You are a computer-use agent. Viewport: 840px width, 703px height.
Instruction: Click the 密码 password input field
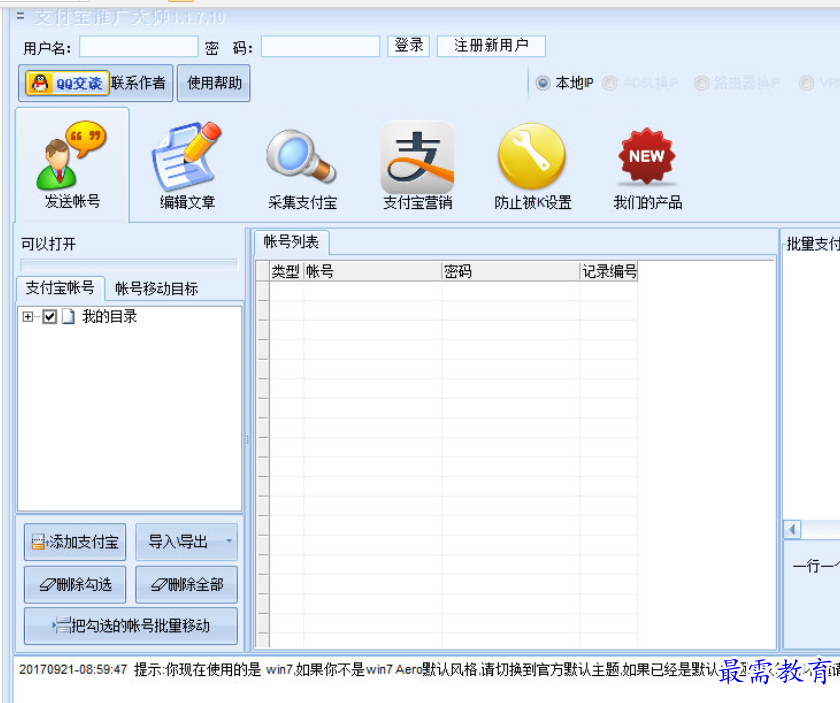tap(320, 47)
